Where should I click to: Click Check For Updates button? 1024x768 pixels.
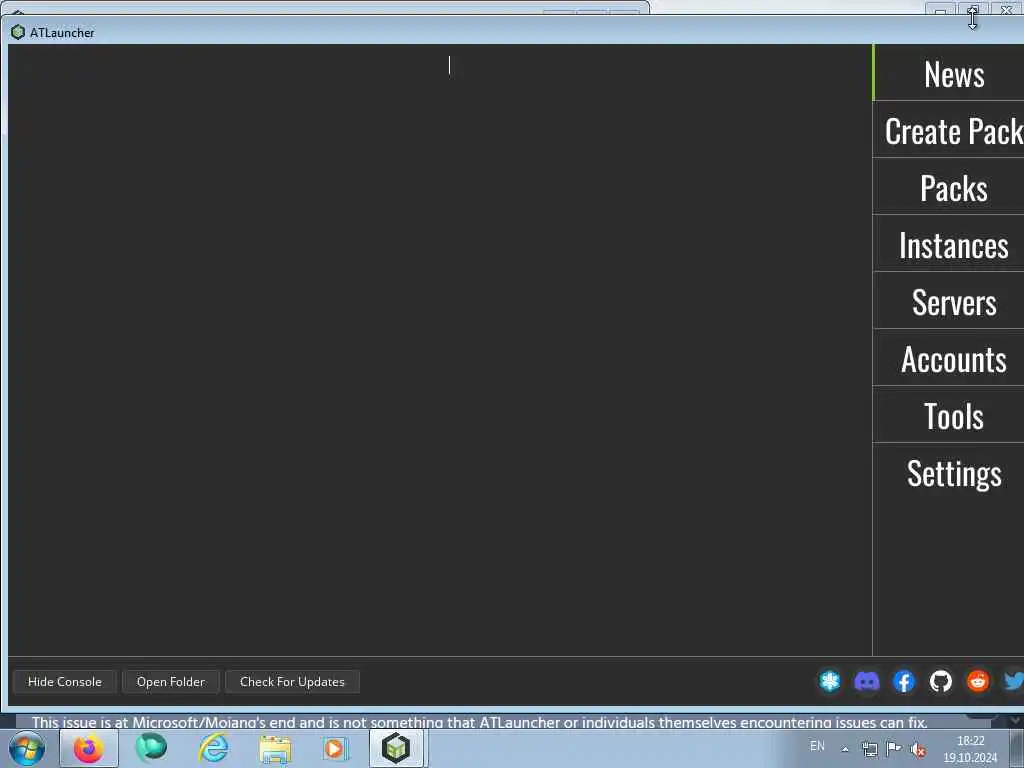pos(292,681)
